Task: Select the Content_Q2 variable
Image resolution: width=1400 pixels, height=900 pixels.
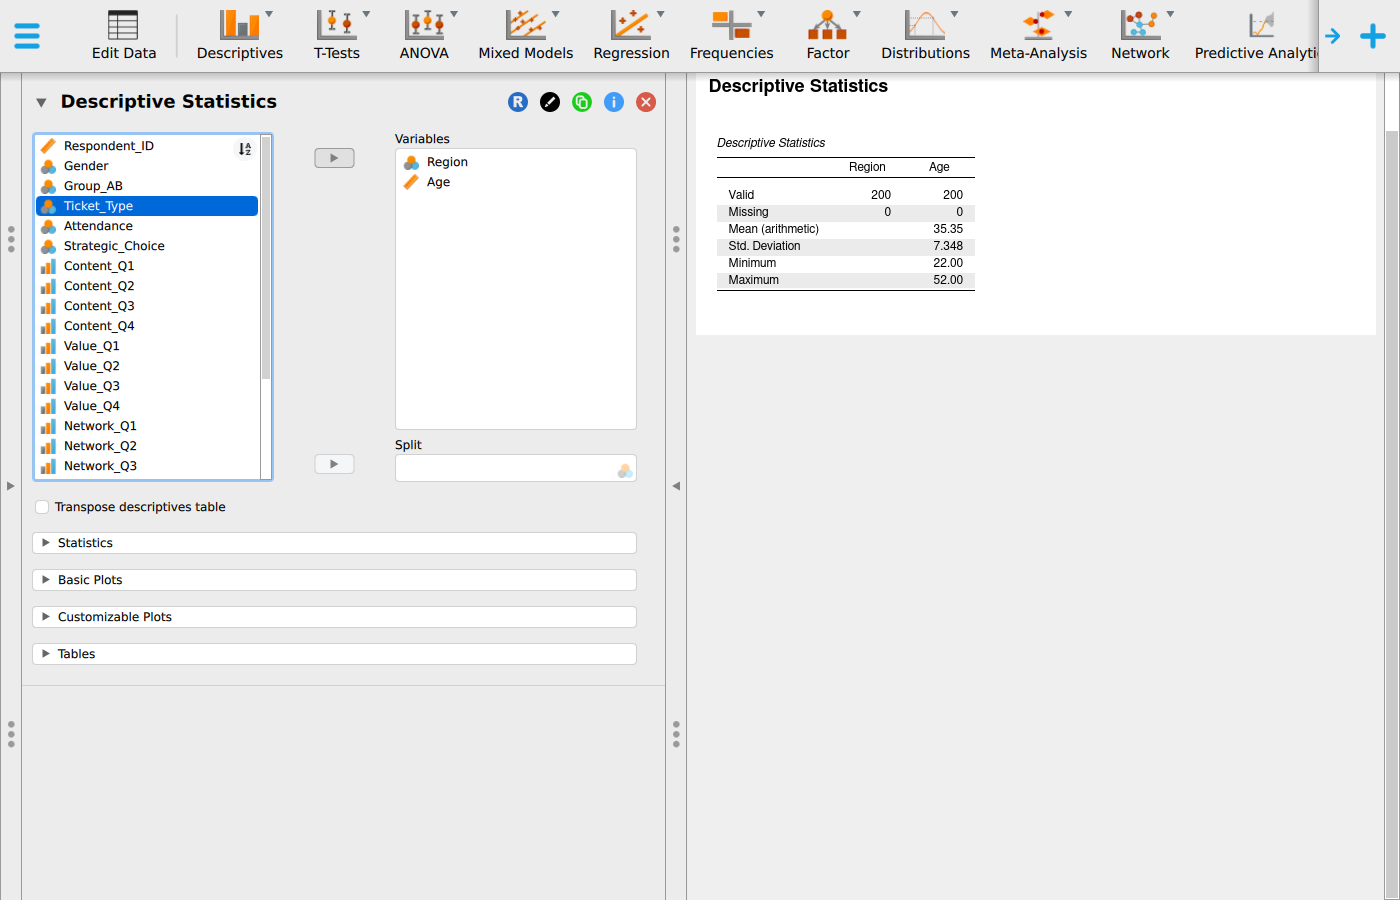Action: tap(147, 286)
